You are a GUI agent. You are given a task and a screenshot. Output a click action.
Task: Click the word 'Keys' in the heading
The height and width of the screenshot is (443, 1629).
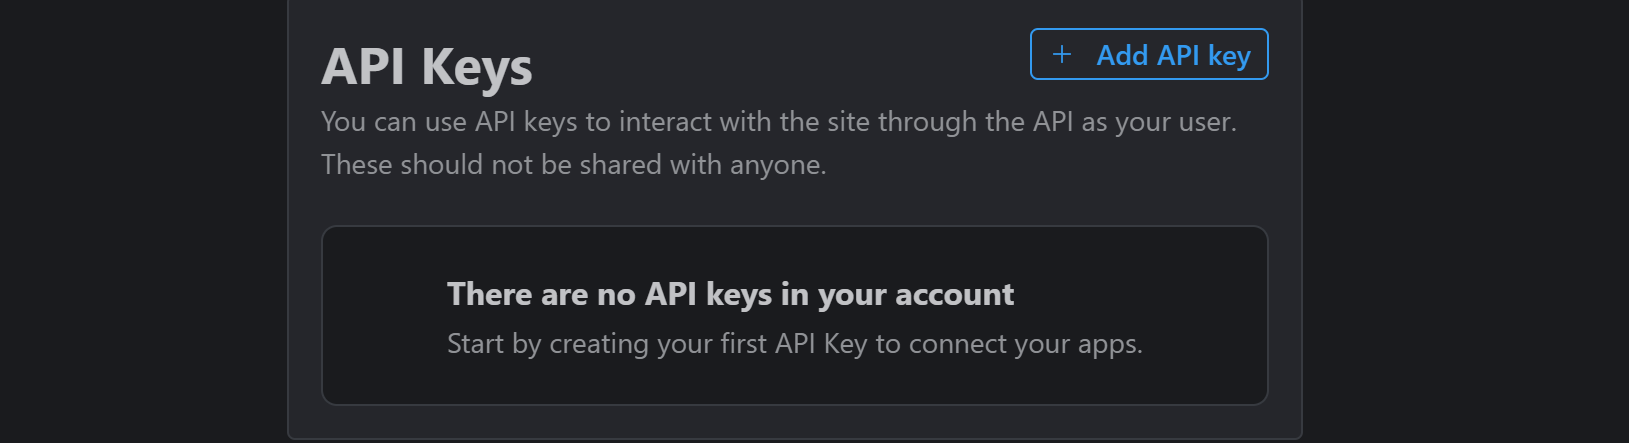coord(477,68)
